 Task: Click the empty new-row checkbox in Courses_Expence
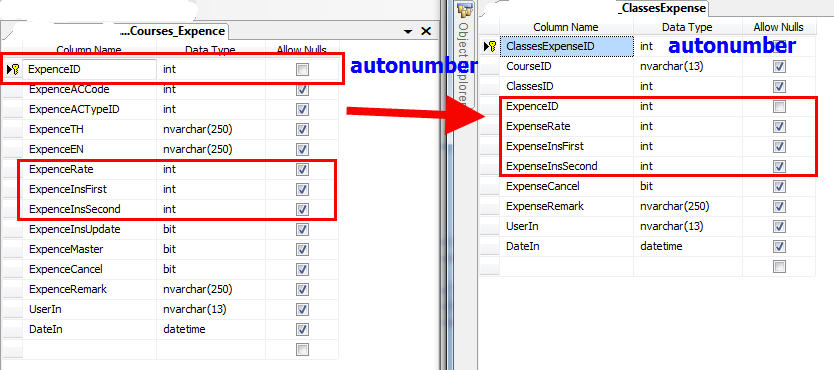pyautogui.click(x=302, y=350)
